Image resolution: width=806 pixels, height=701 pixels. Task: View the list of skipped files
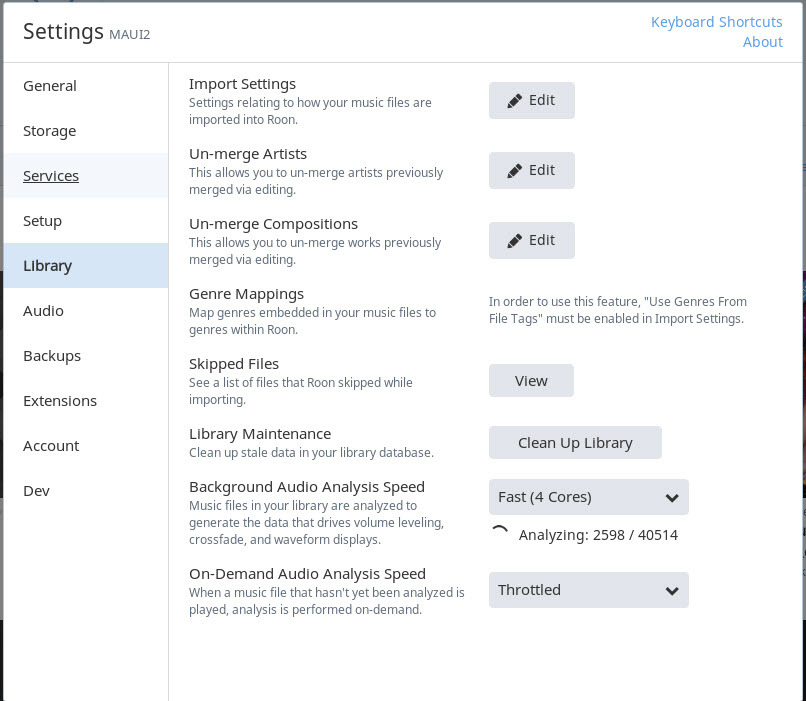pos(531,381)
